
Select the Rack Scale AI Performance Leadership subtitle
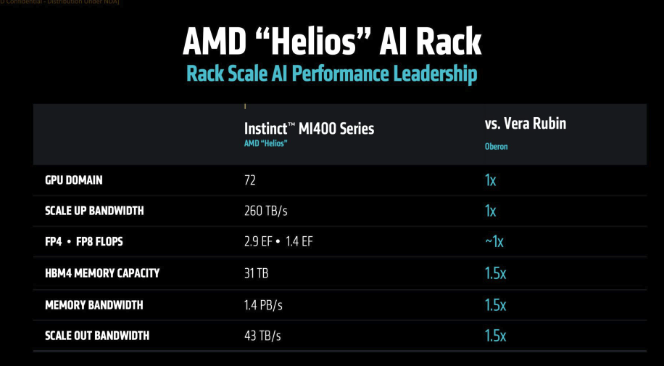tap(332, 74)
